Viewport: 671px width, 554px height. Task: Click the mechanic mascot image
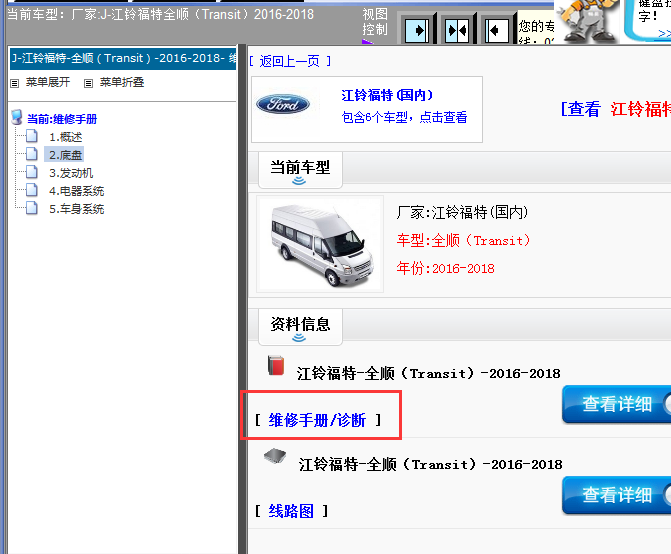588,21
